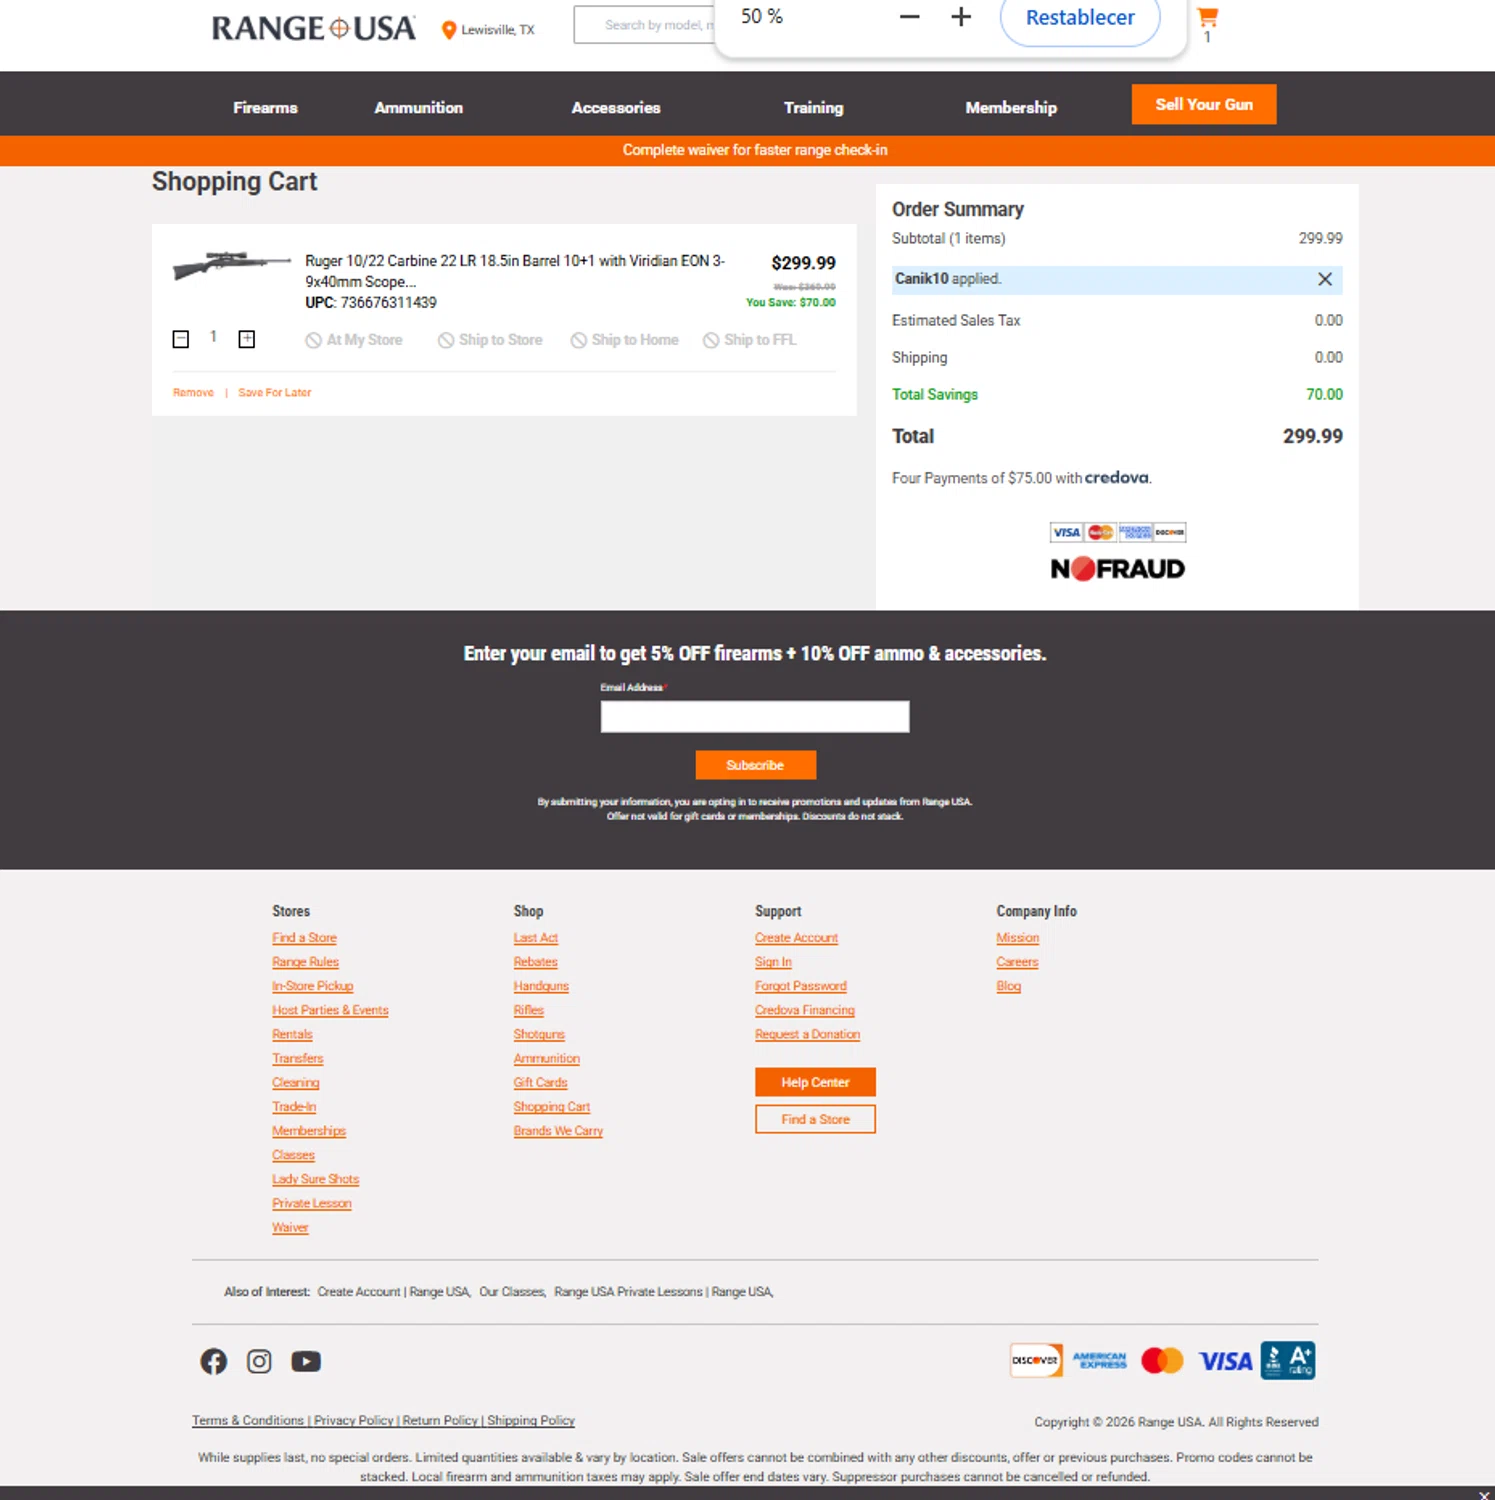Decrease Ruger 10/22 quantity
This screenshot has width=1495, height=1500.
pyautogui.click(x=181, y=340)
